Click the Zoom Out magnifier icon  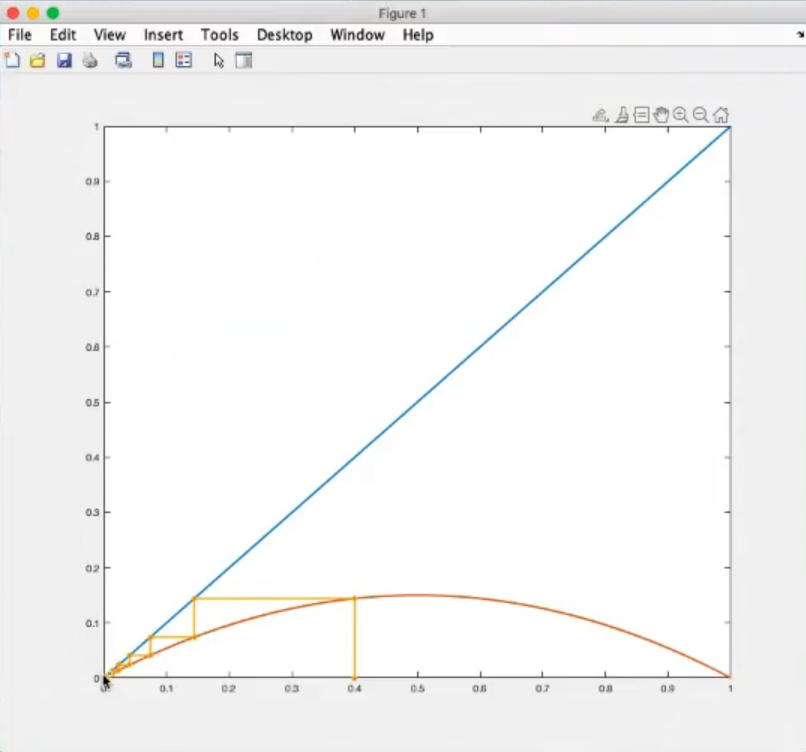point(700,115)
